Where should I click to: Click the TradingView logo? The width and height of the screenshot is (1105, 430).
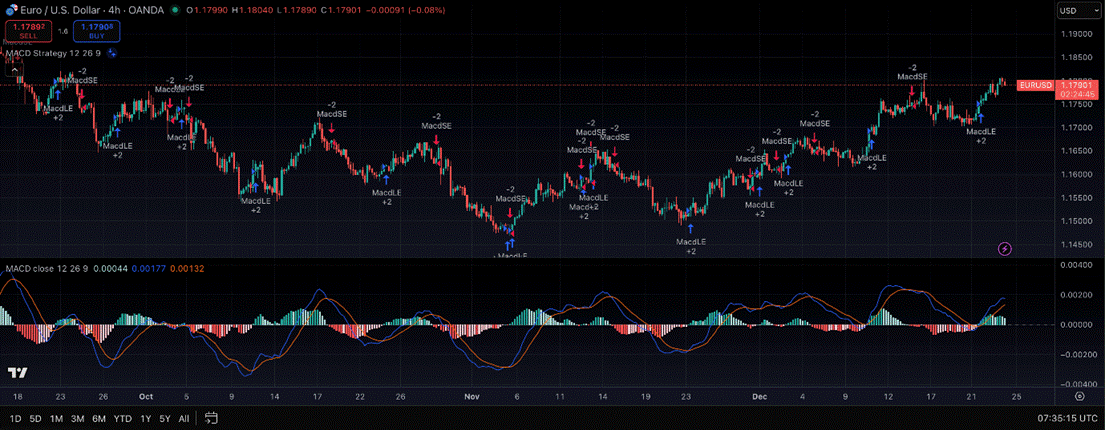coord(17,373)
